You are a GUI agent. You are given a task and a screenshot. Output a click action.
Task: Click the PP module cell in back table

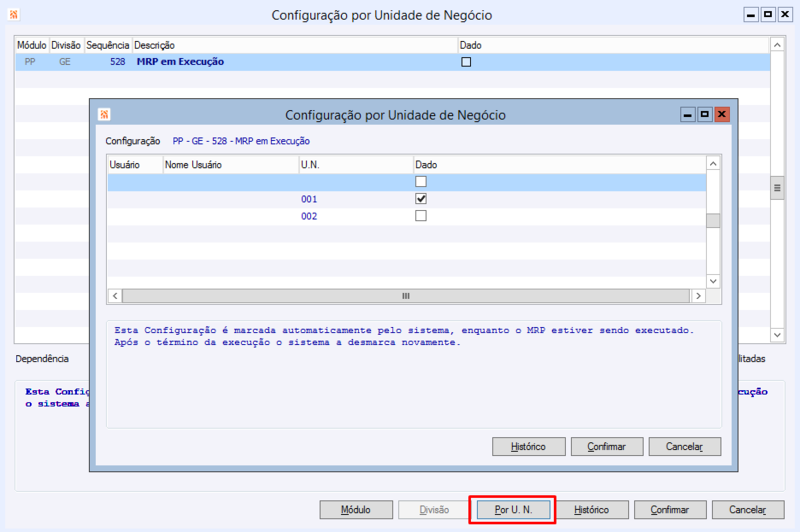[30, 62]
